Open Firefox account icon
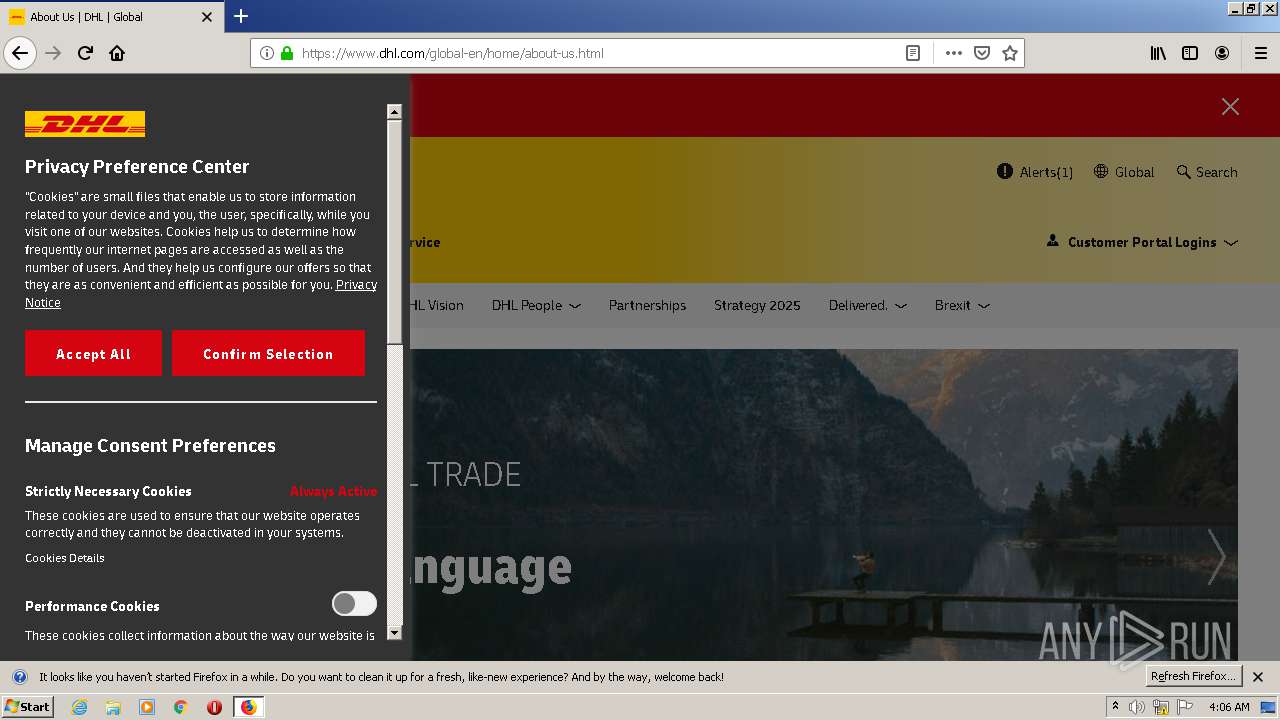The height and width of the screenshot is (720, 1280). pyautogui.click(x=1222, y=53)
